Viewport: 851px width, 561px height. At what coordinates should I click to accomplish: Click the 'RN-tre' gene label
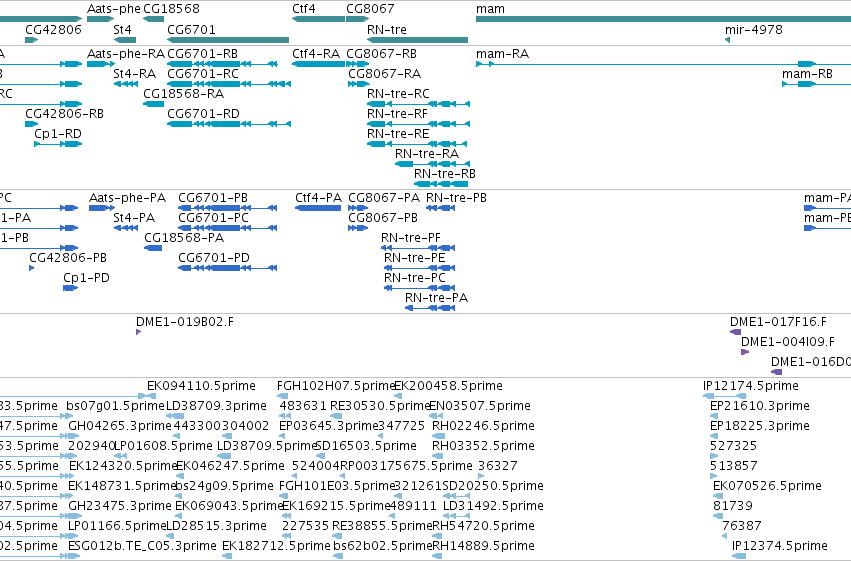point(386,29)
